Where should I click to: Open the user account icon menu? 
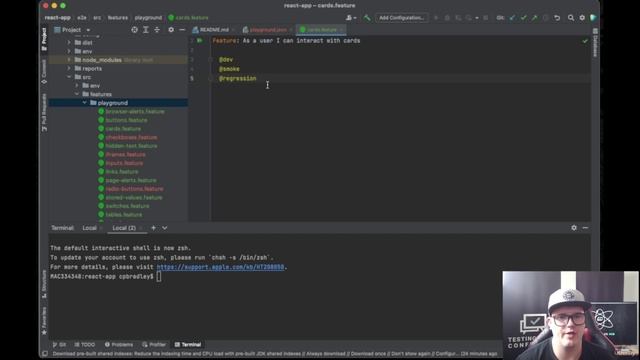pyautogui.click(x=351, y=18)
